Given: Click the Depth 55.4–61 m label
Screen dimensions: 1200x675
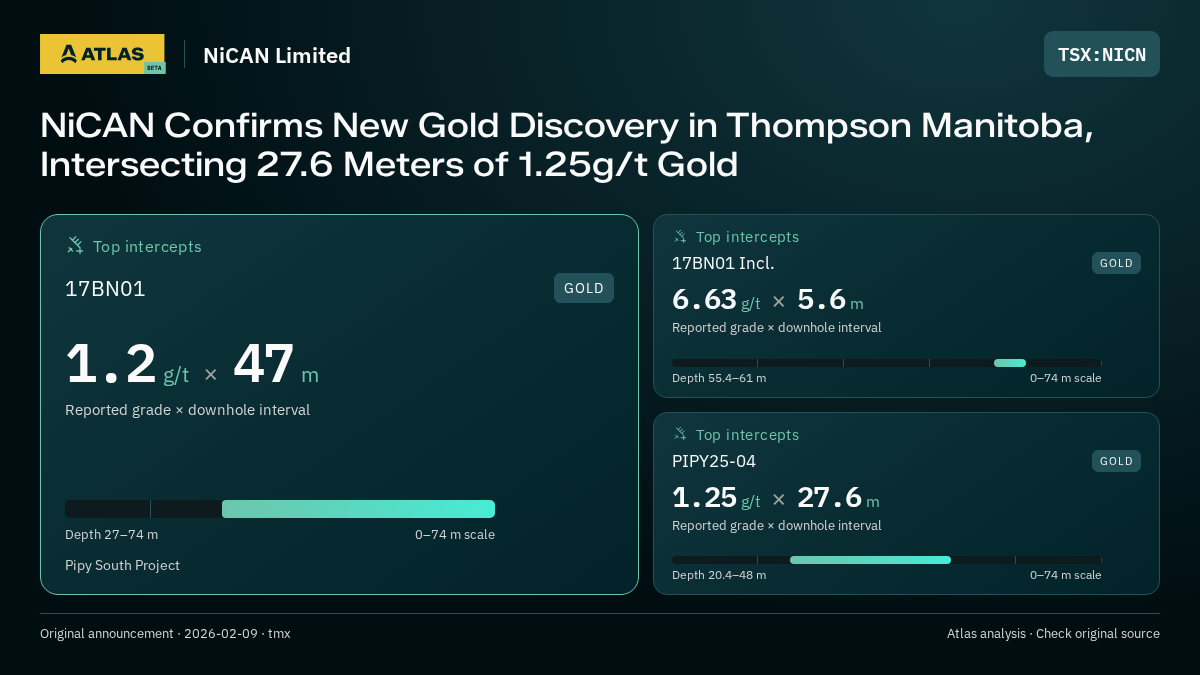Looking at the screenshot, I should (x=719, y=378).
